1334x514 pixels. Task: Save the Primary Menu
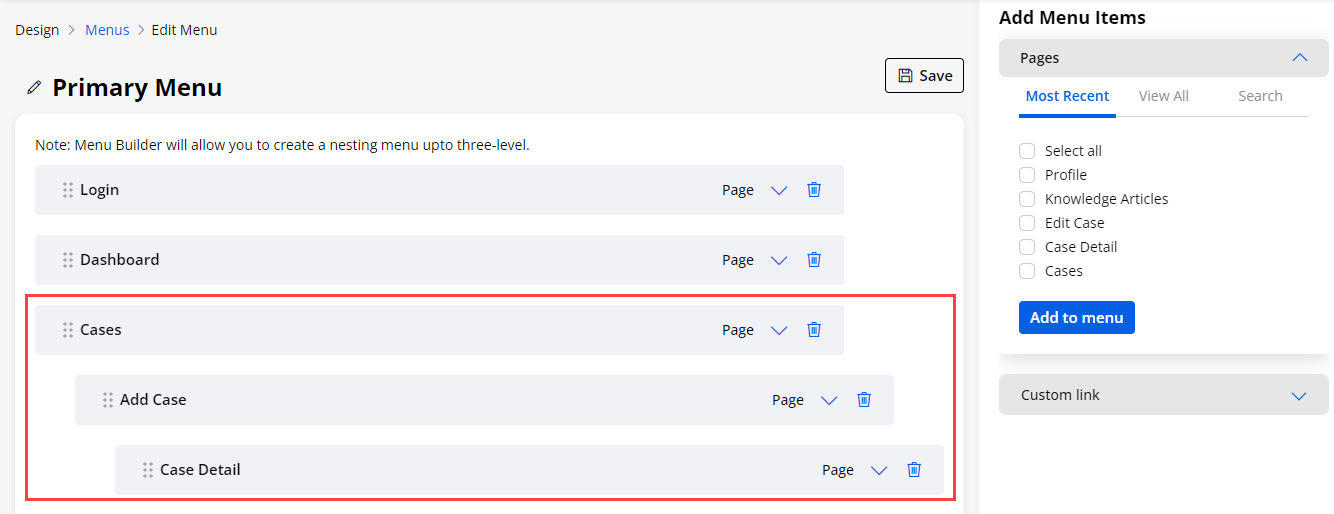924,76
